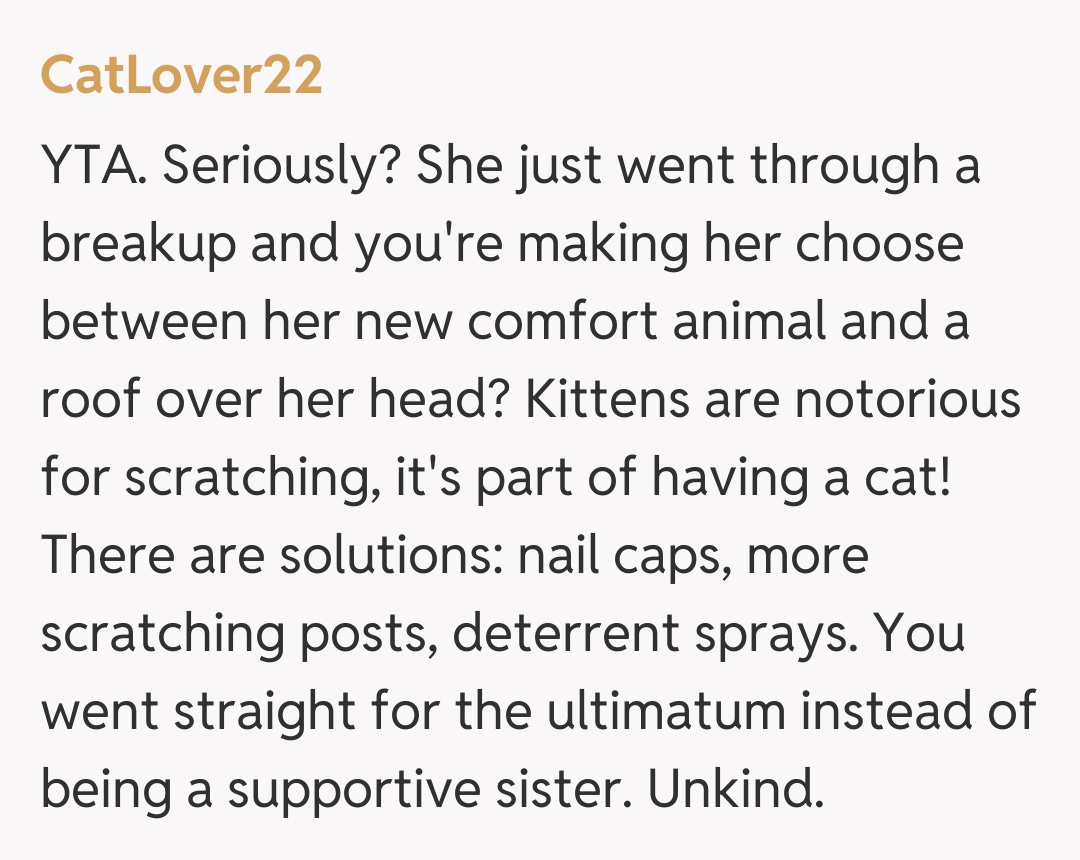1080x860 pixels.
Task: Click the word 'Seriously?' in the comment
Action: click(279, 167)
